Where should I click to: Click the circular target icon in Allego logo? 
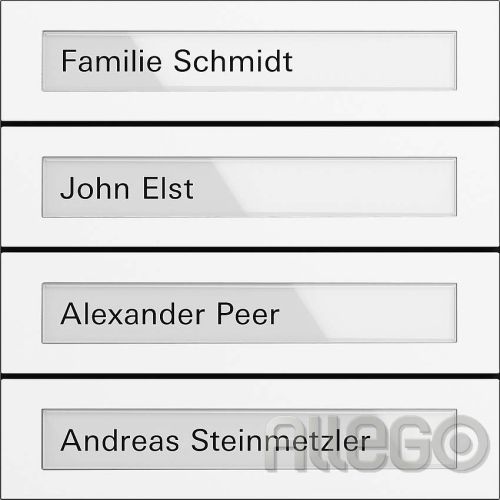464,443
